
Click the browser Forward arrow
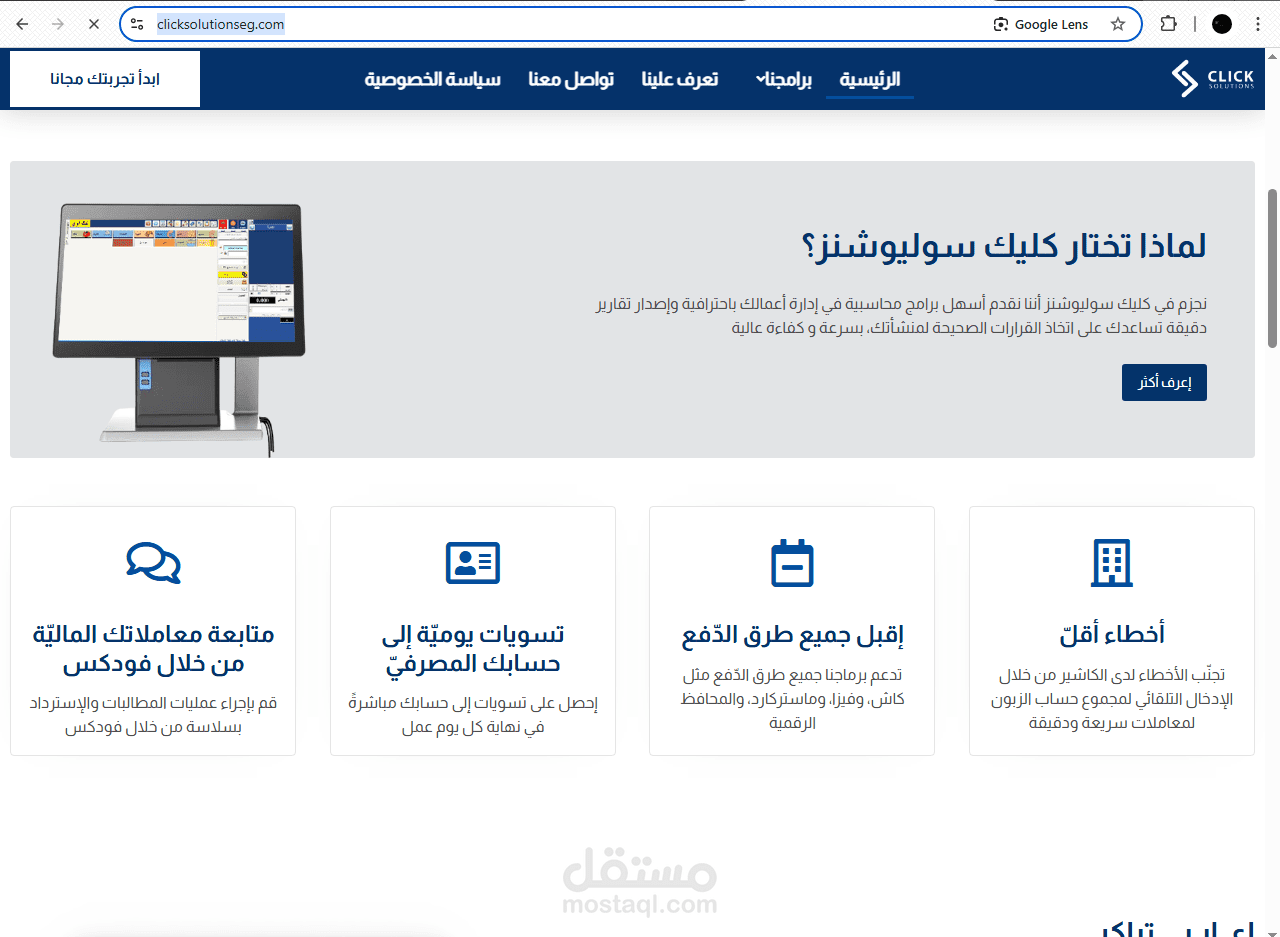click(x=57, y=24)
